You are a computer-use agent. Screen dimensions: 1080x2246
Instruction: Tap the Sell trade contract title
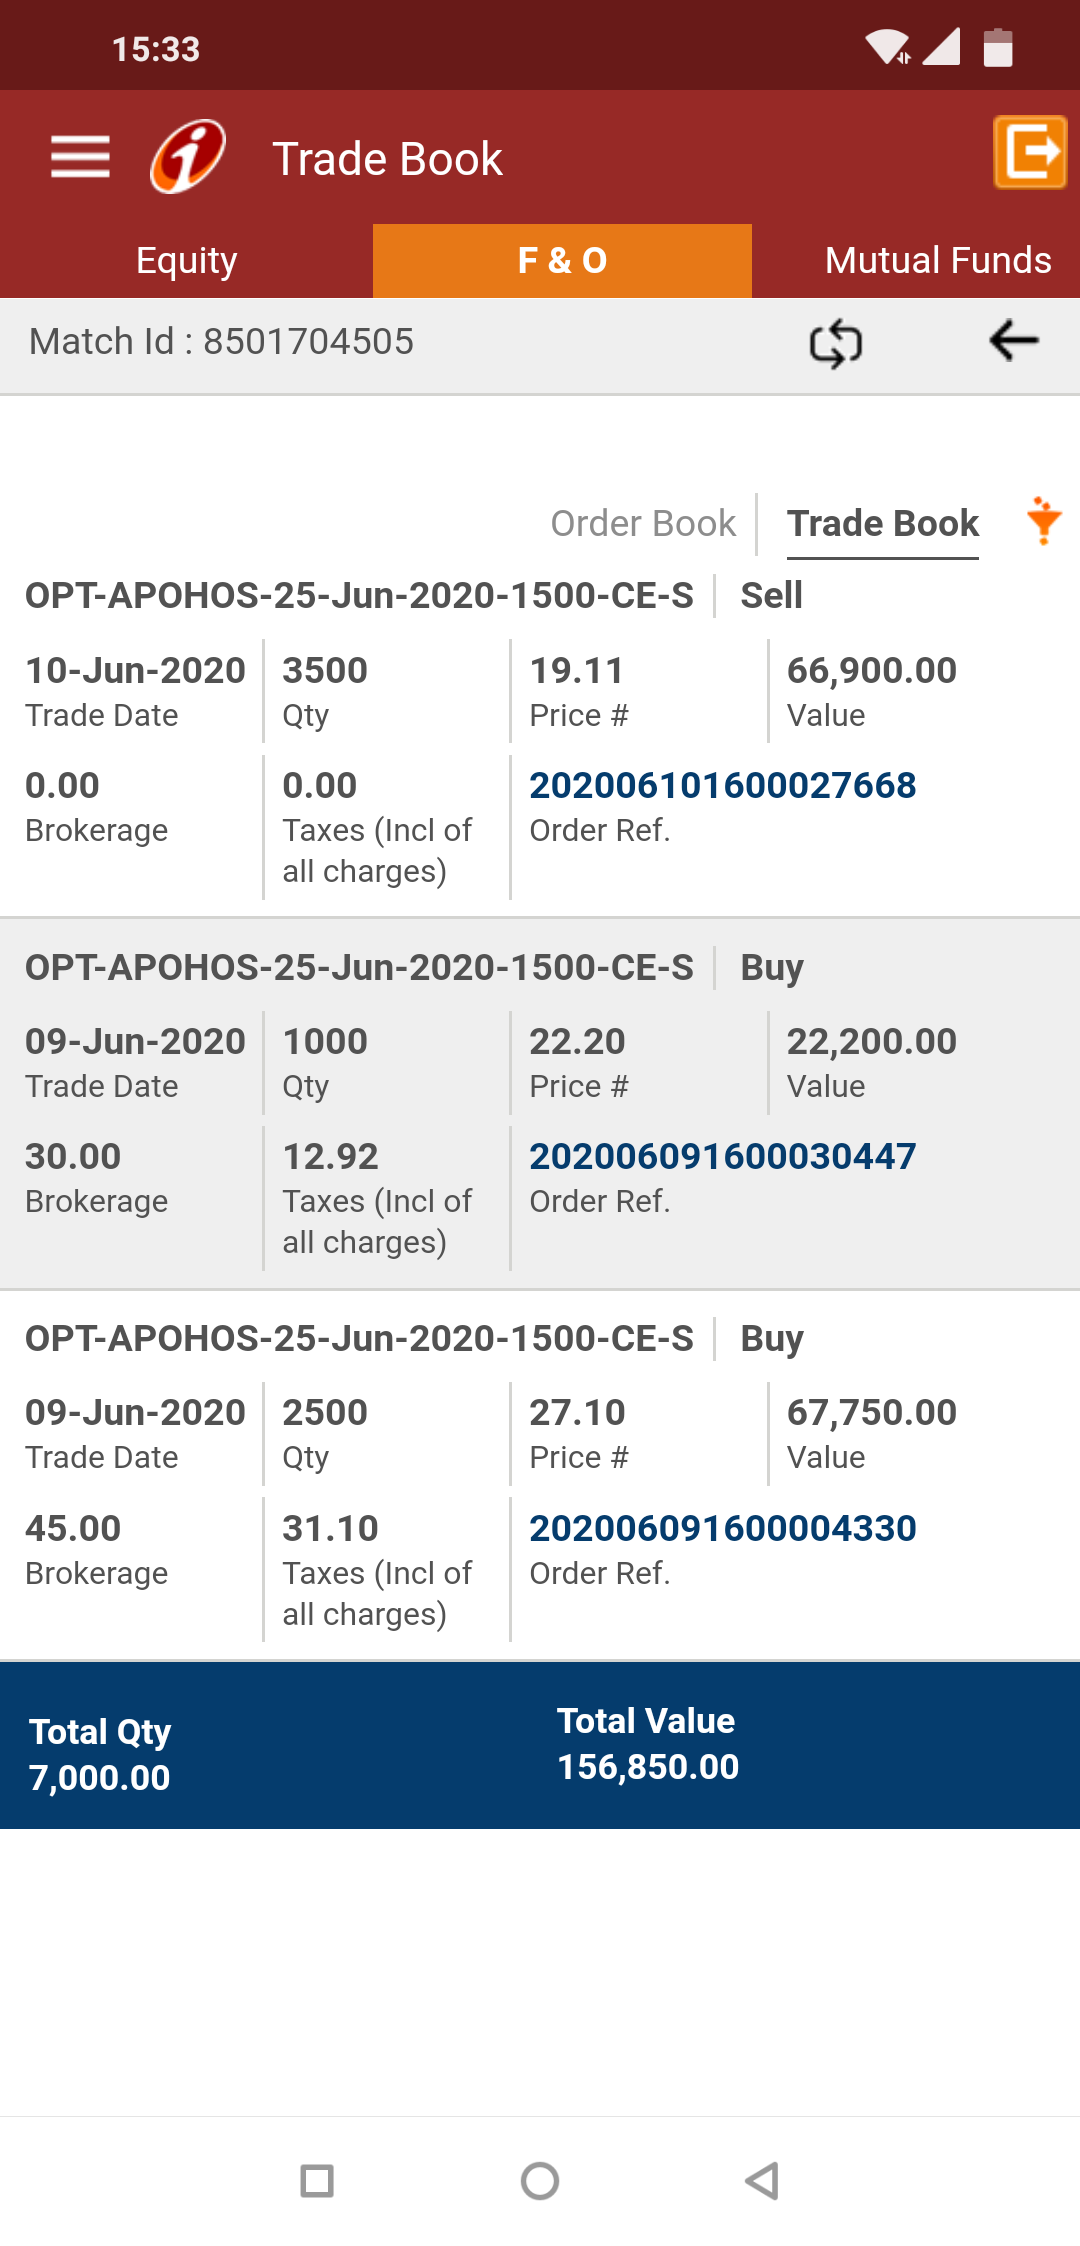[x=359, y=596]
